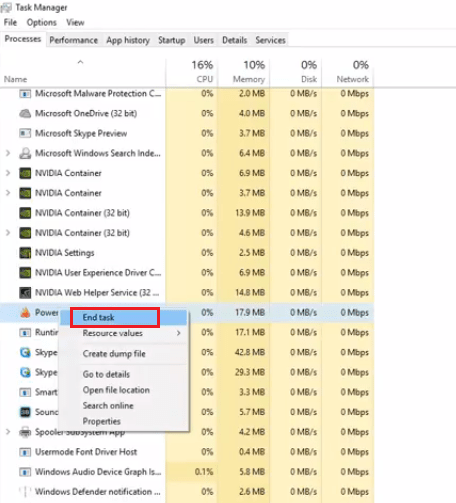Select the Processes tab
This screenshot has height=503, width=456.
(x=23, y=39)
